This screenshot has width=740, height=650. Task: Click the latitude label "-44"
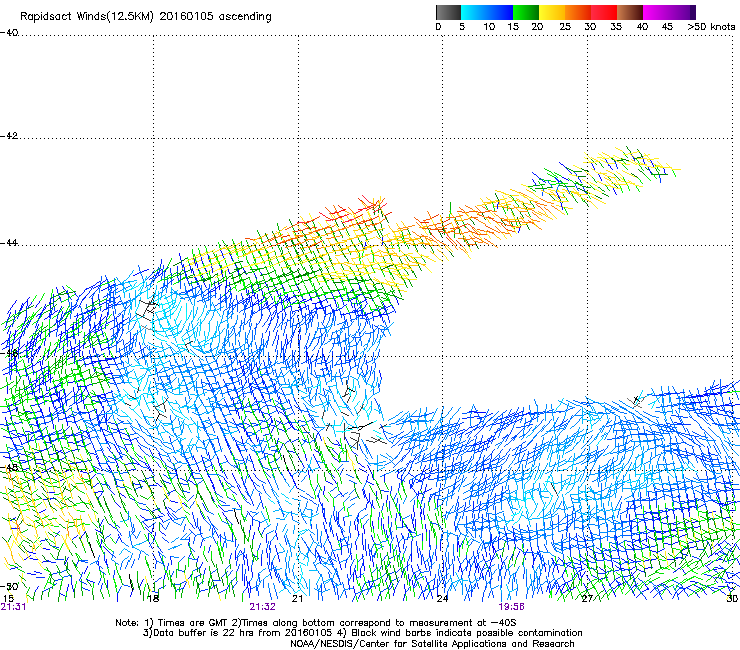tap(9, 243)
